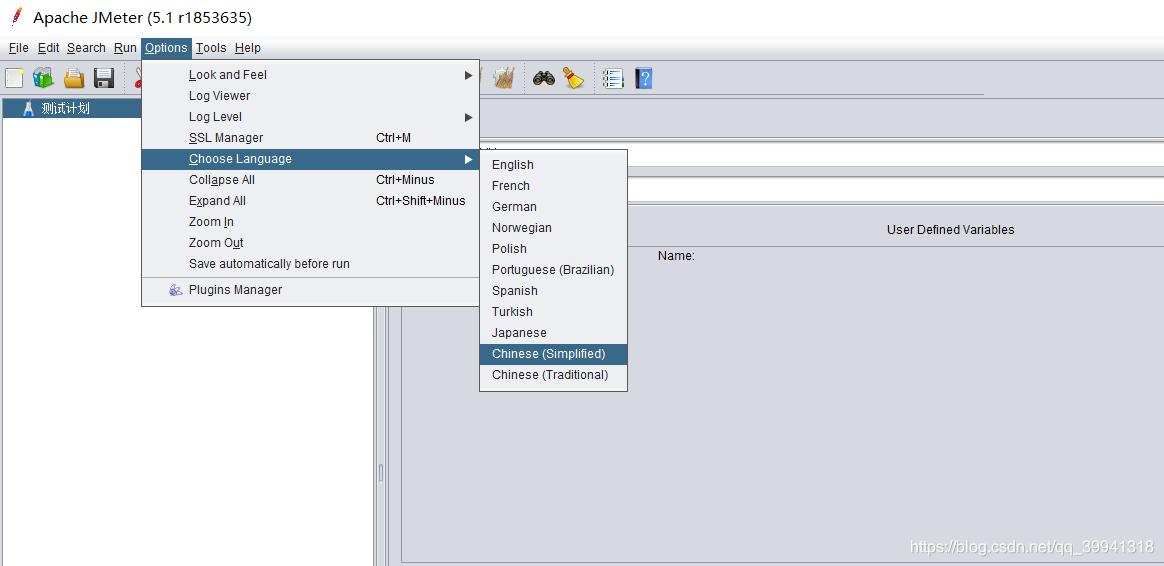Select Portuguese (Brazilian) language
Viewport: 1164px width, 566px height.
tap(554, 270)
